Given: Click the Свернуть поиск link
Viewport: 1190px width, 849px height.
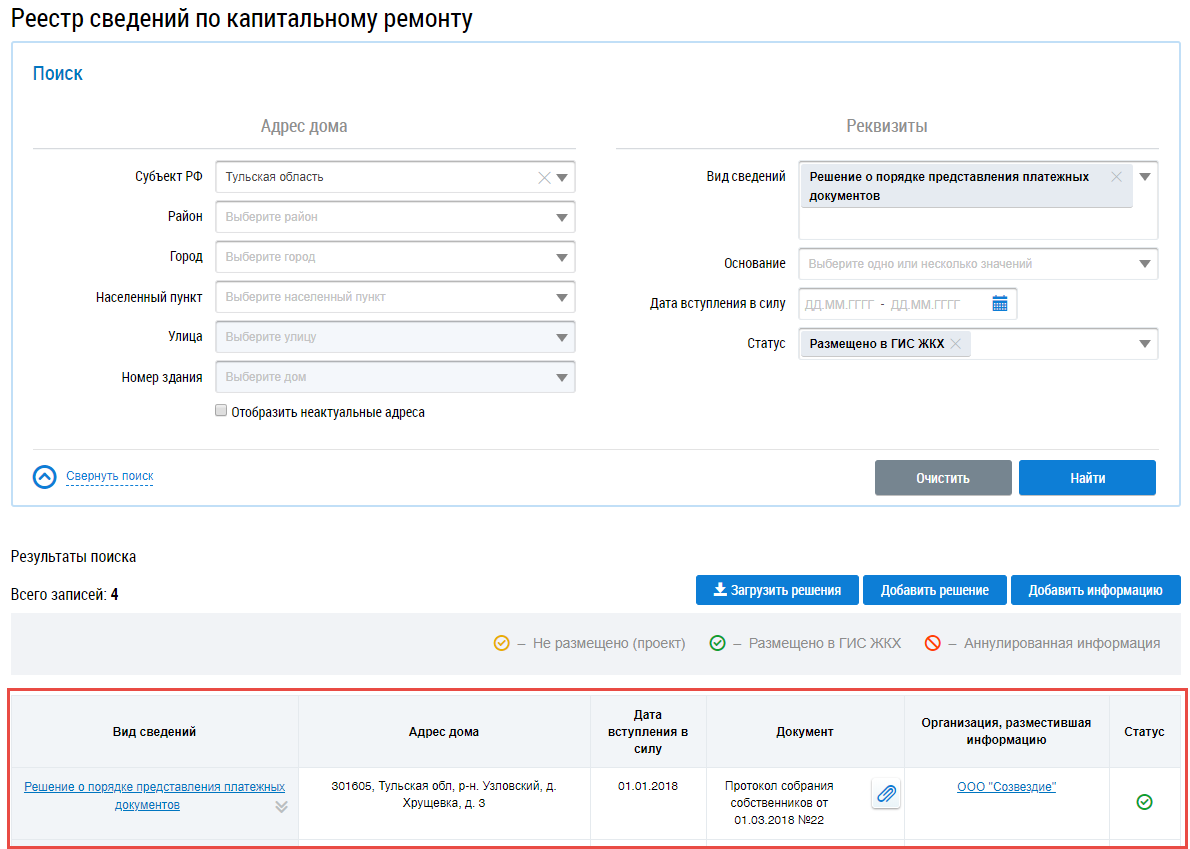Looking at the screenshot, I should pyautogui.click(x=110, y=476).
